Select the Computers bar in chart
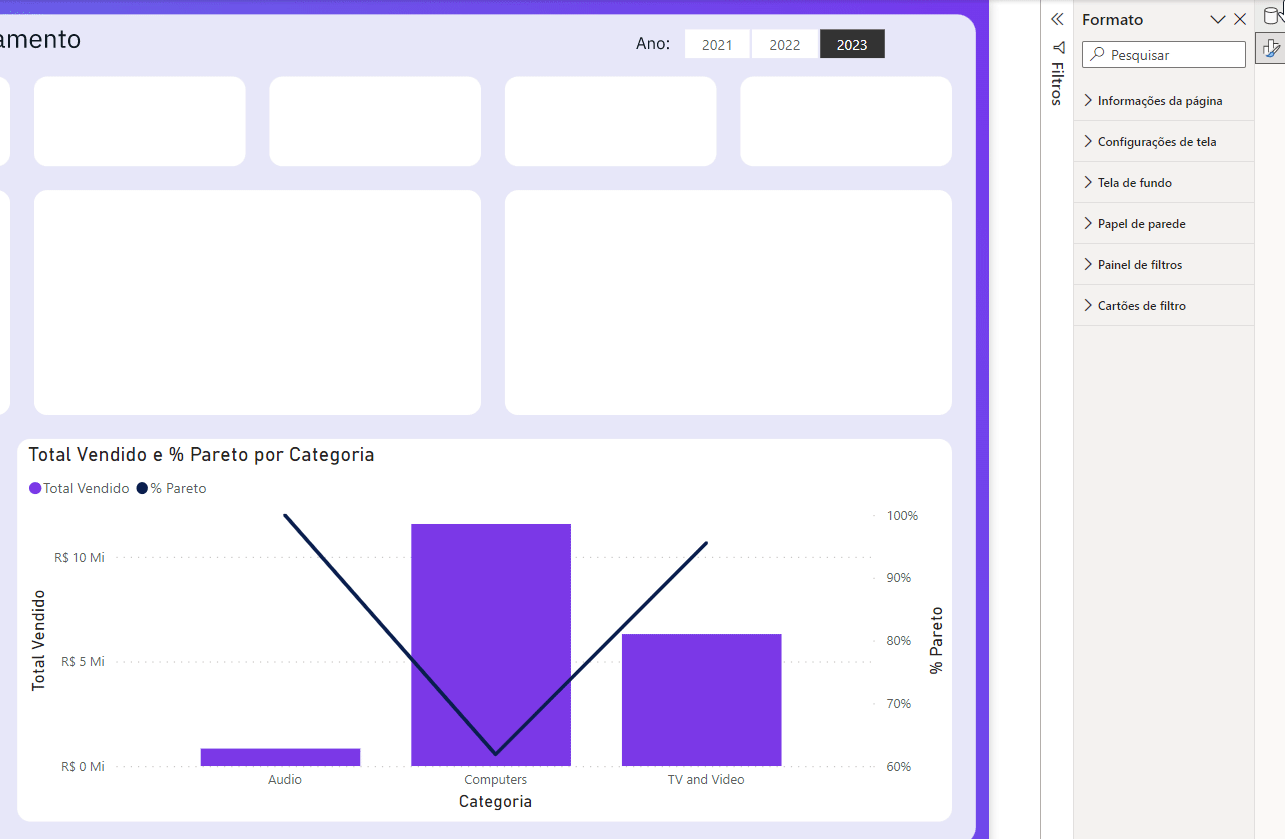 [491, 645]
